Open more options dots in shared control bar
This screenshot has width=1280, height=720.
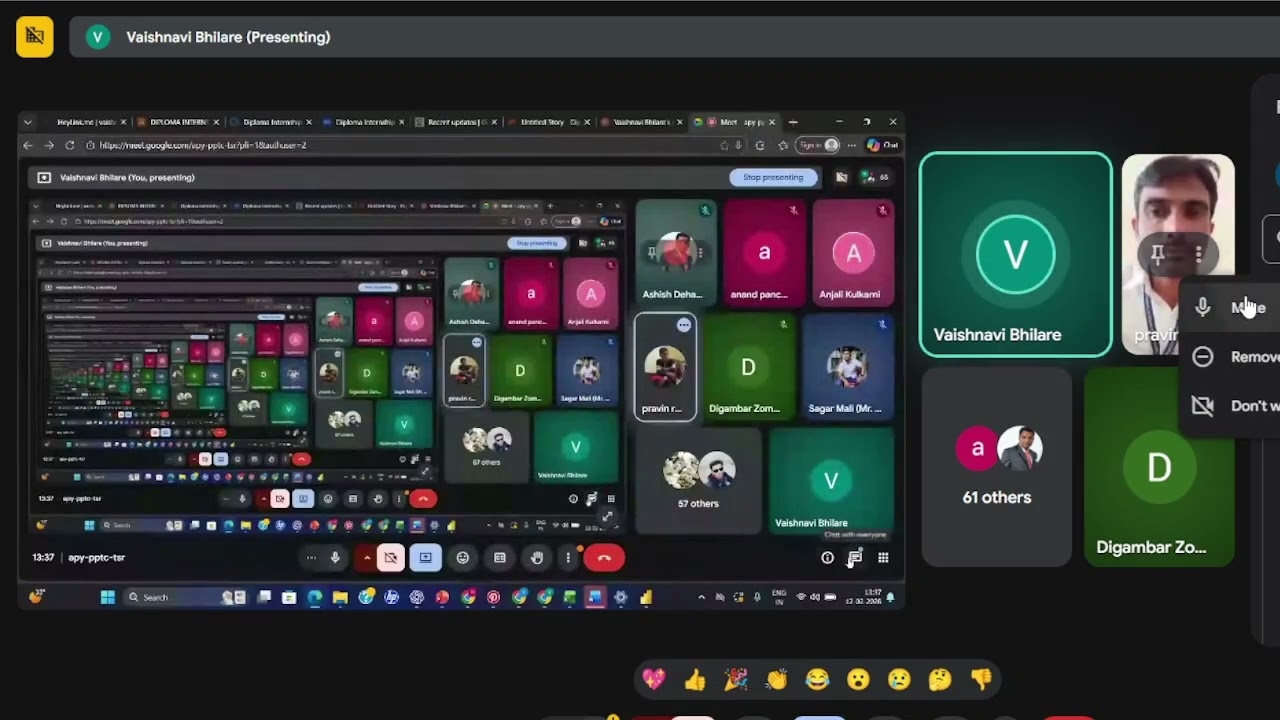click(568, 558)
